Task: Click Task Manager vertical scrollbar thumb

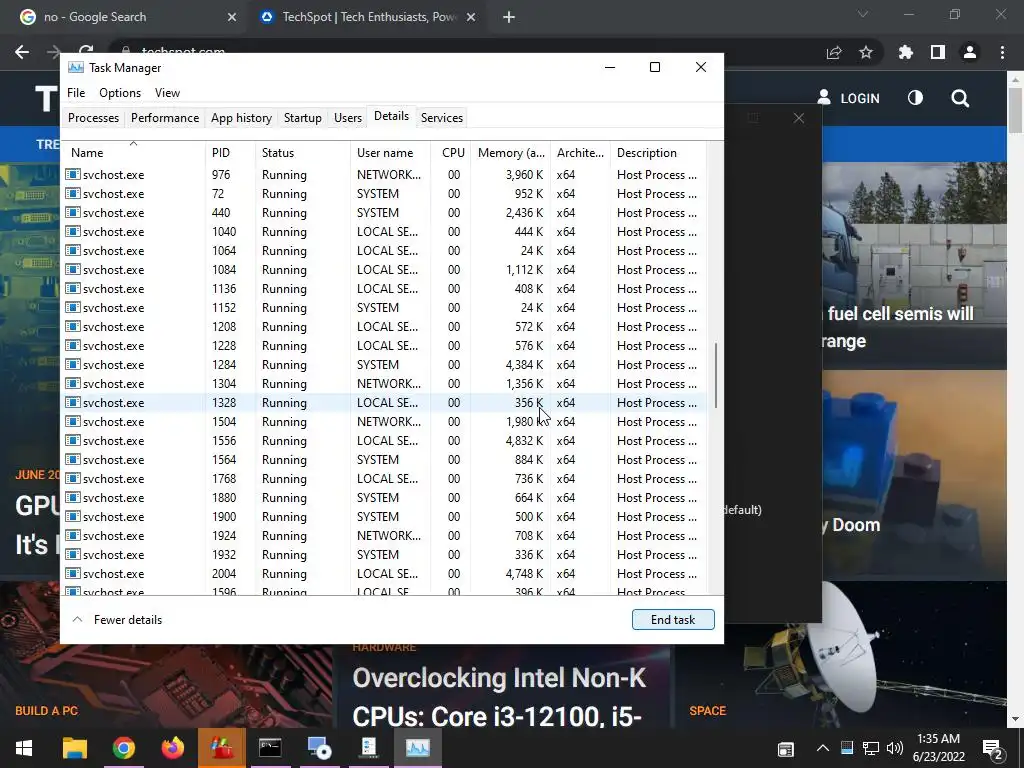Action: [716, 376]
